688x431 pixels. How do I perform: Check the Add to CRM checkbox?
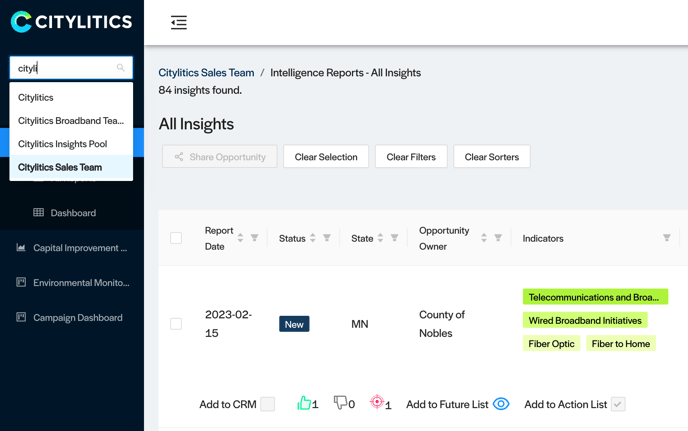tap(268, 404)
